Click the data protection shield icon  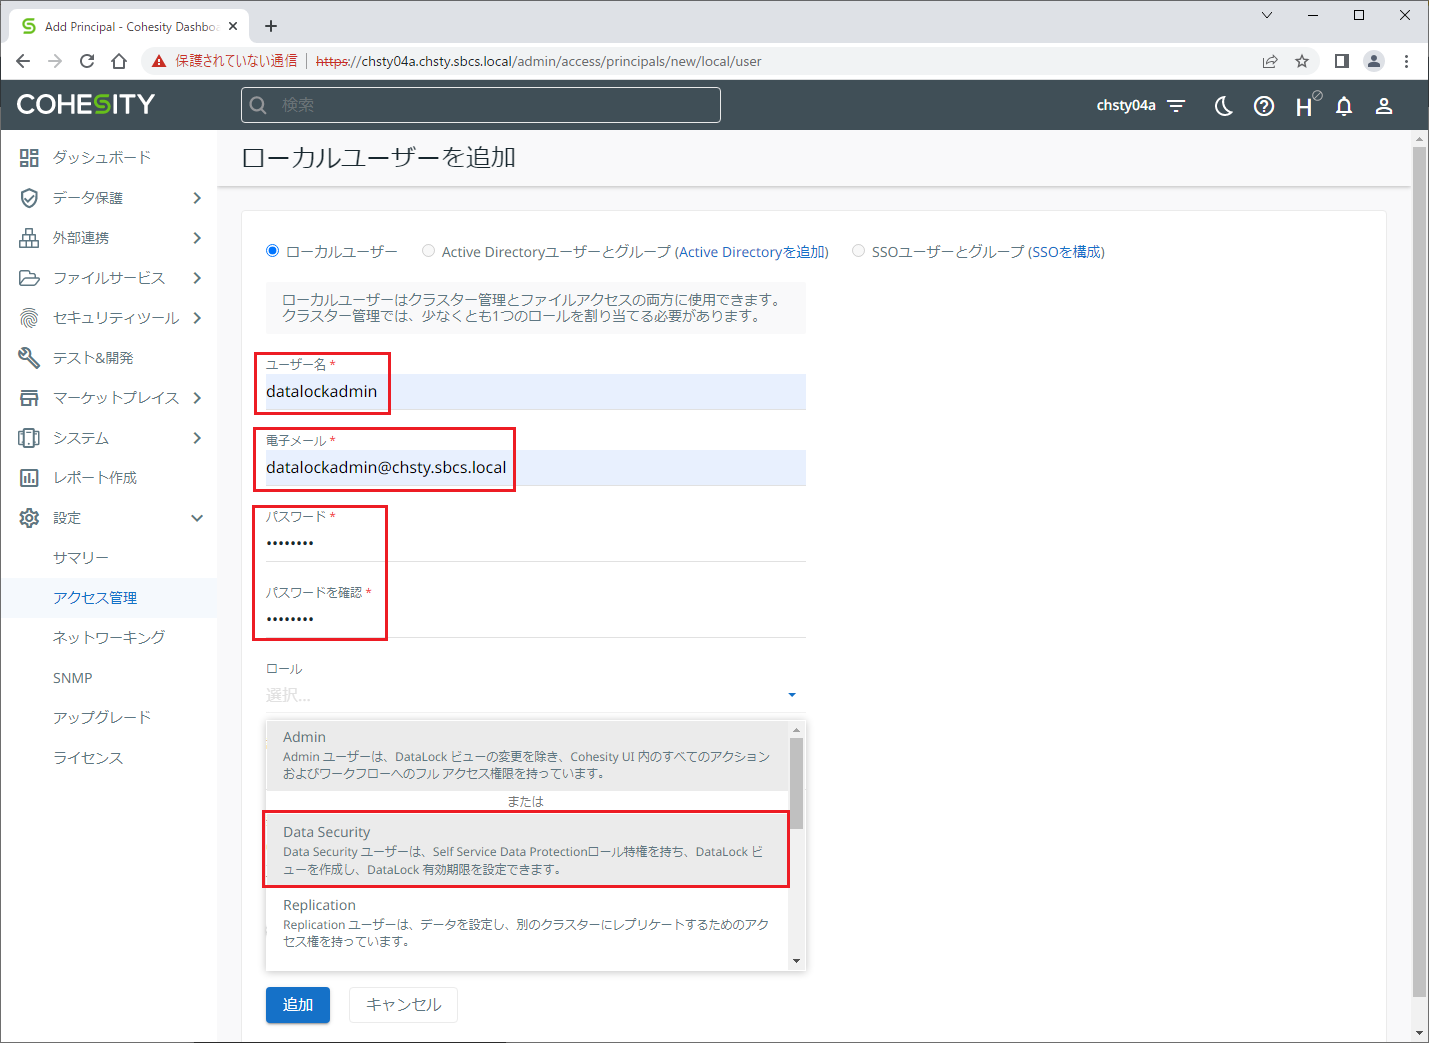(29, 197)
